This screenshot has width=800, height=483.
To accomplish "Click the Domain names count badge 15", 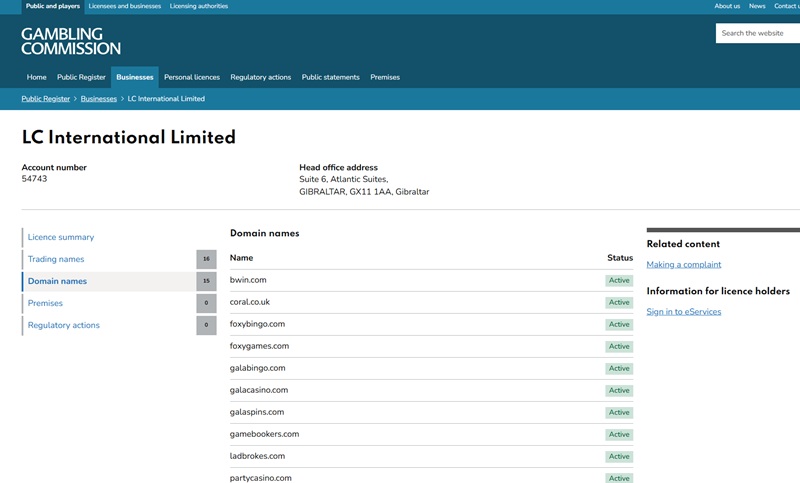I will pos(206,281).
